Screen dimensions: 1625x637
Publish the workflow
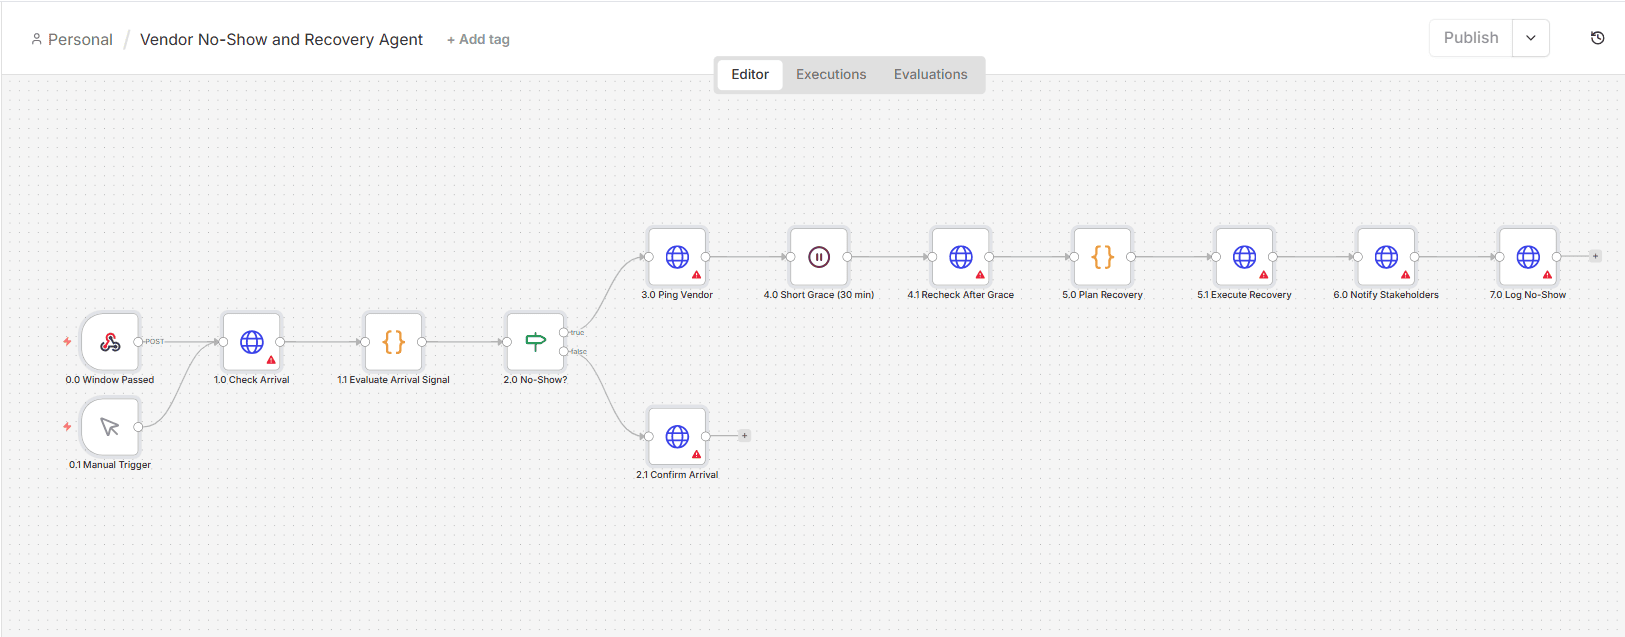(x=1471, y=38)
